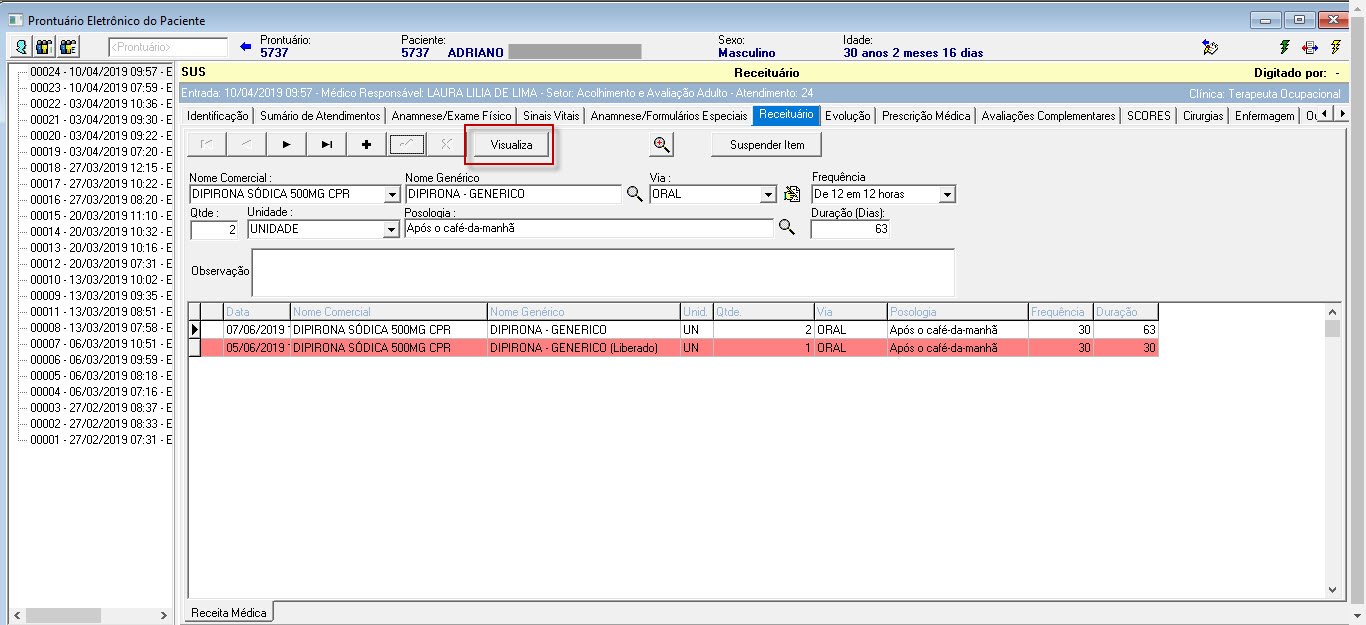Go to the next prescription record

click(286, 144)
